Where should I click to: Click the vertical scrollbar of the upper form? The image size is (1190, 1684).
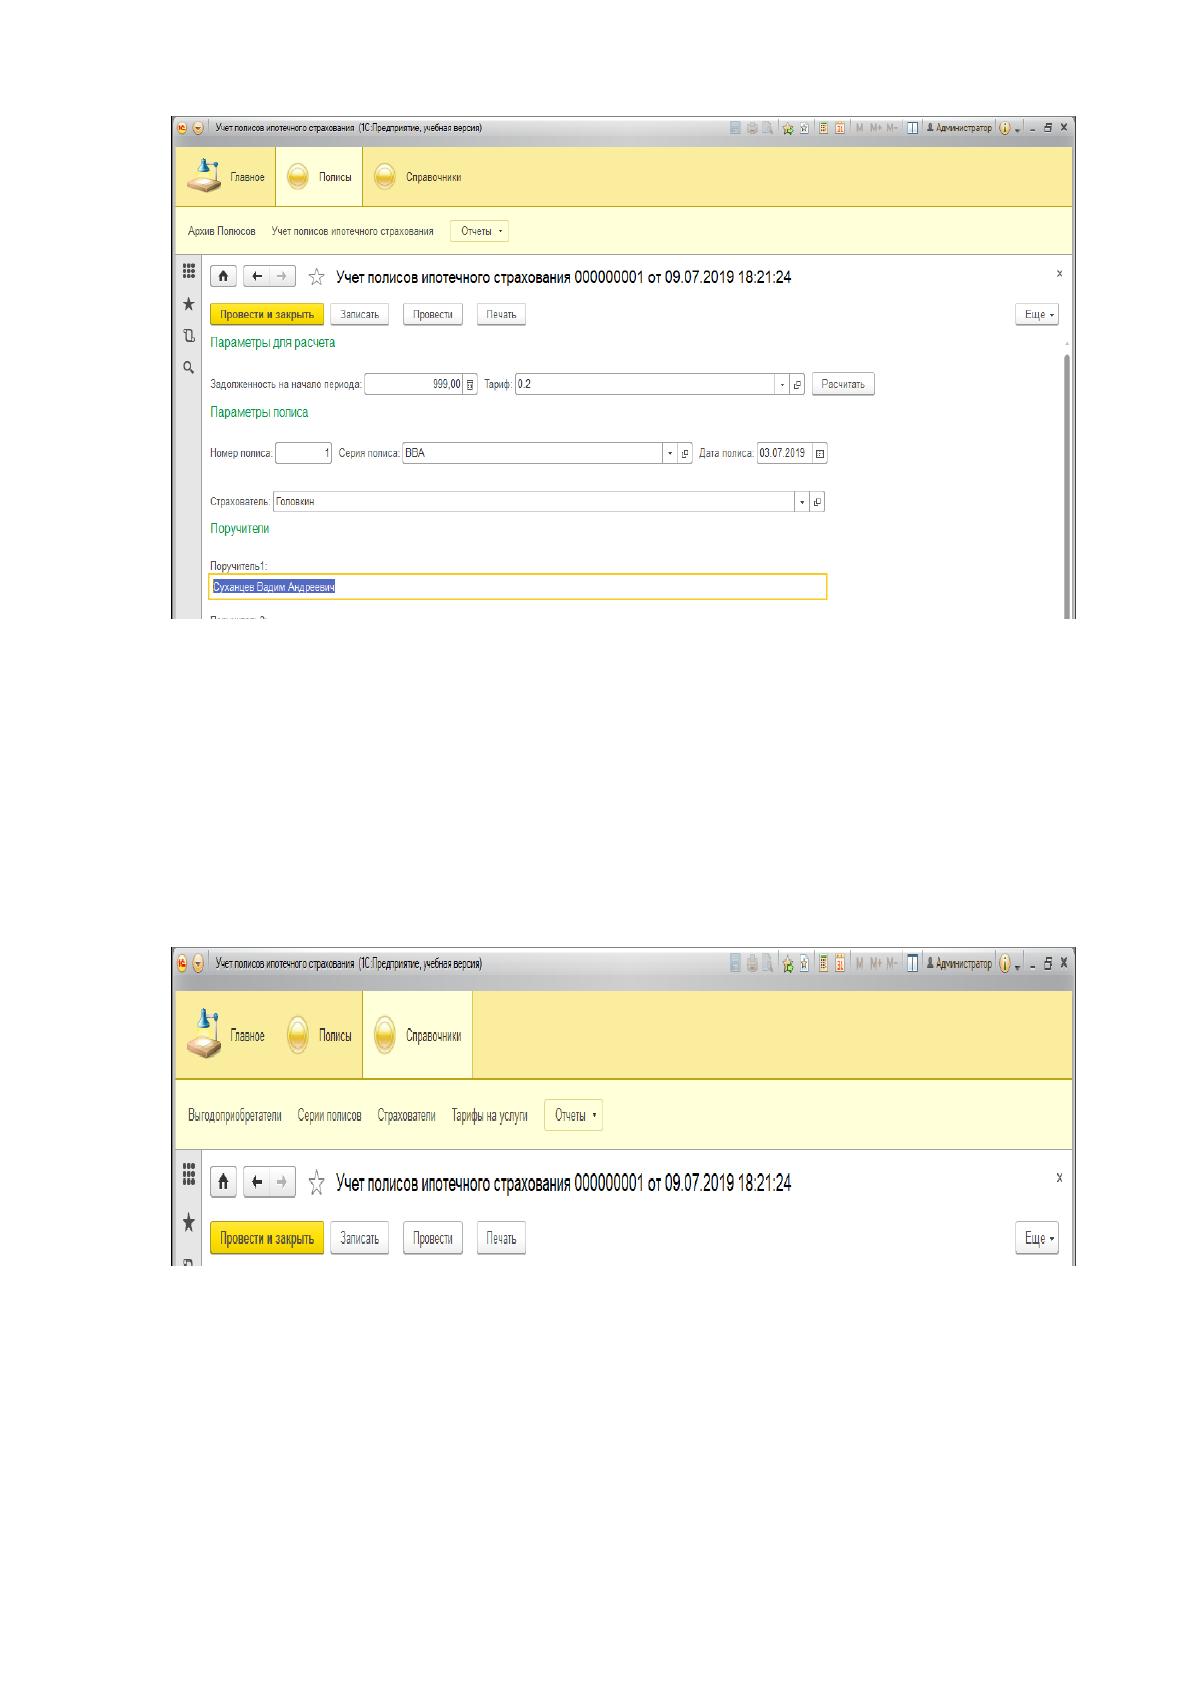[1067, 480]
